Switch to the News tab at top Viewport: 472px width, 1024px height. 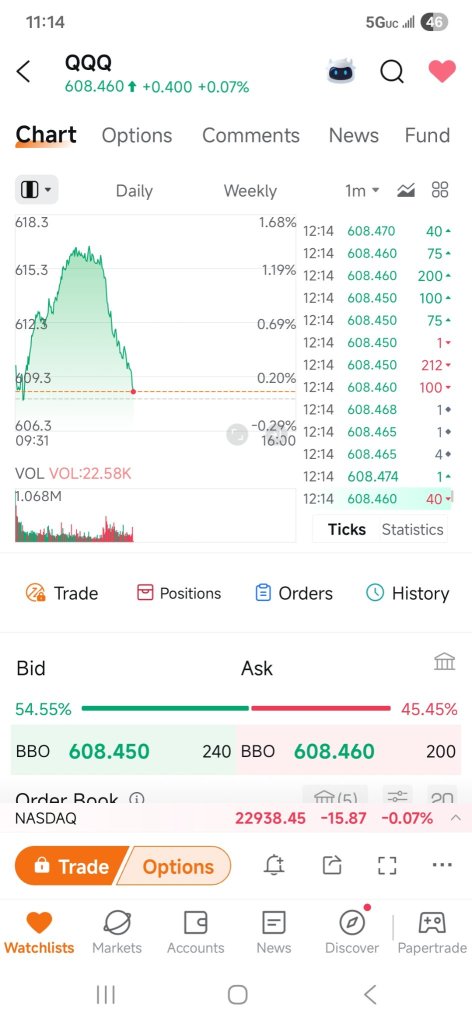(353, 135)
